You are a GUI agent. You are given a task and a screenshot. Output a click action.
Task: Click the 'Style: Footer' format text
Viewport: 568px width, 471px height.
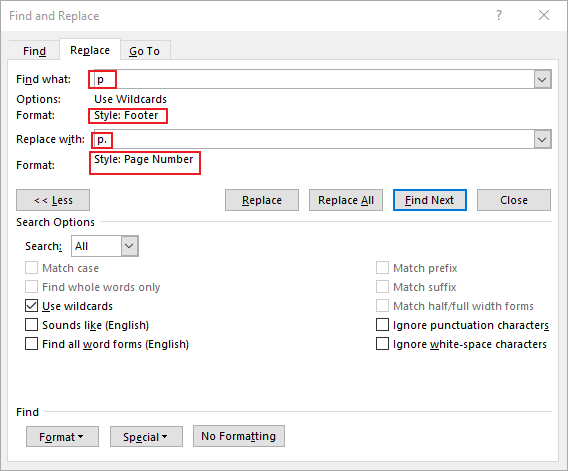pos(126,115)
